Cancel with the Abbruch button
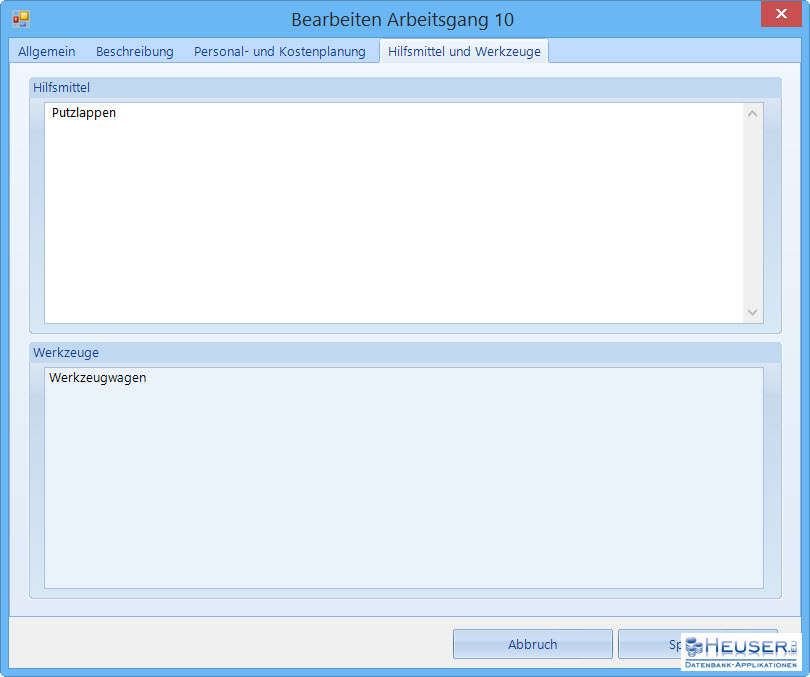 click(532, 644)
